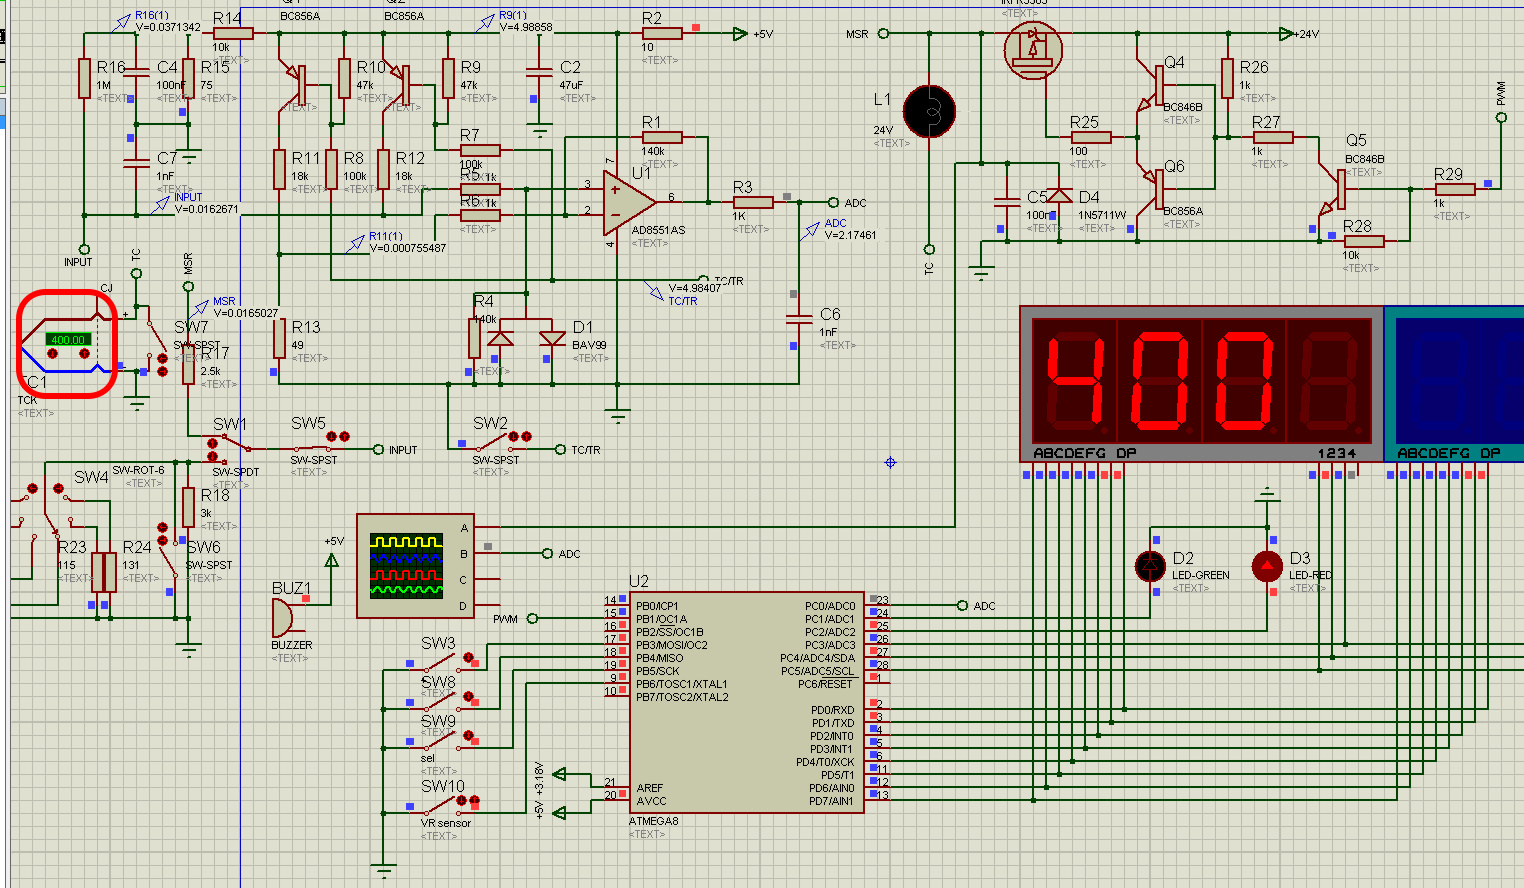Screen dimensions: 1524x888
Task: Click the PB0/ICP1 pin label on U2
Action: click(x=657, y=606)
